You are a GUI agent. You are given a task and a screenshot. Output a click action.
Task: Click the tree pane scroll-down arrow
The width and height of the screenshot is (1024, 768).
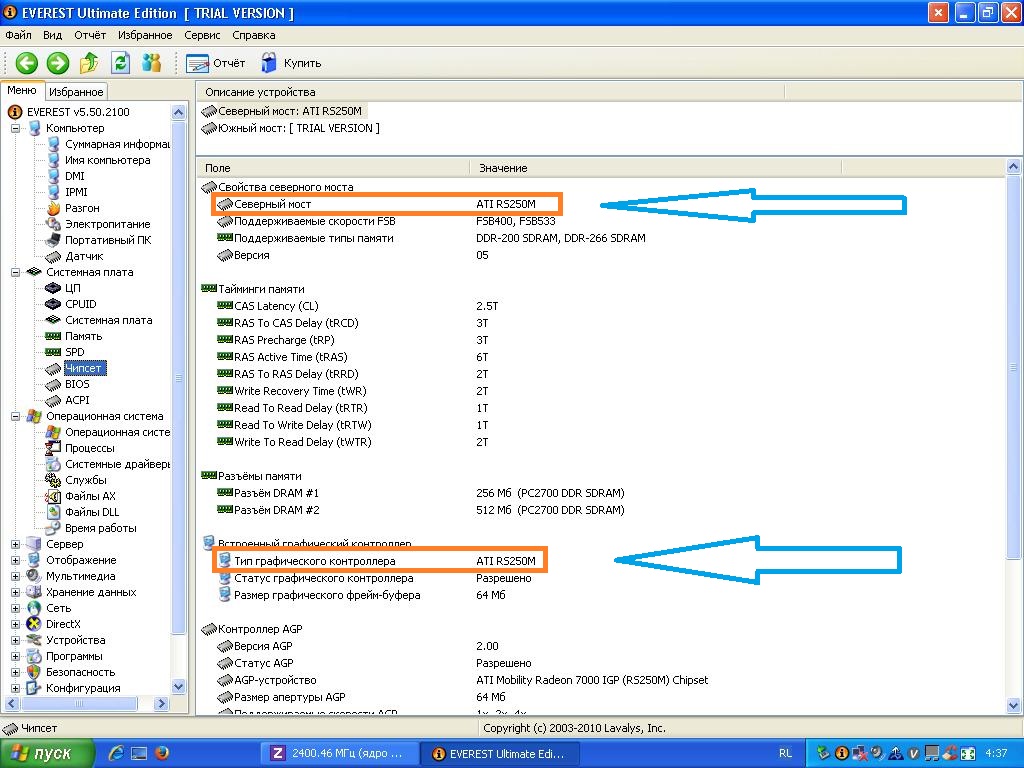(178, 686)
